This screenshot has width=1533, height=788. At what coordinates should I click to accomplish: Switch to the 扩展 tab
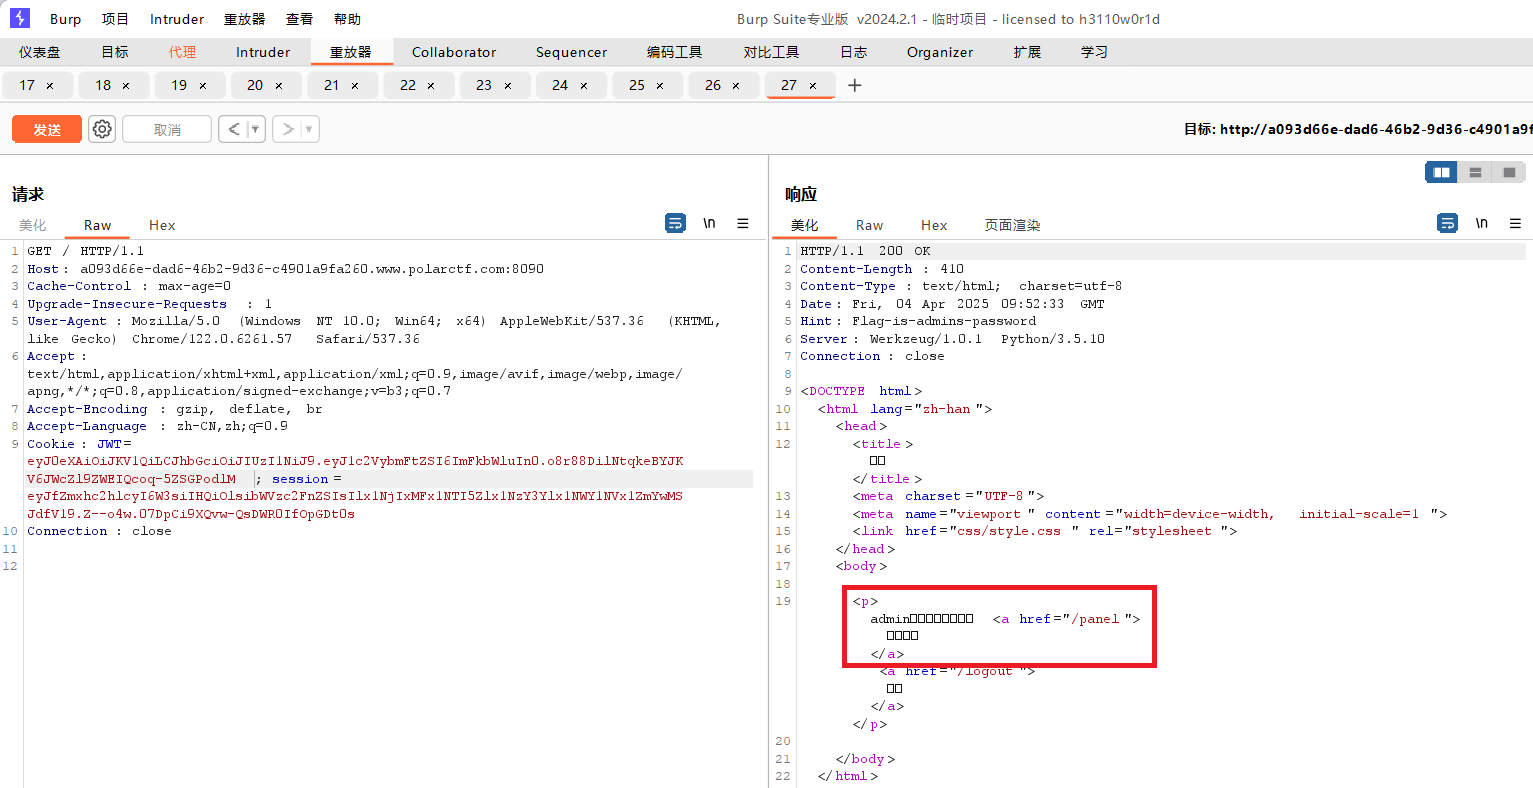(1027, 52)
